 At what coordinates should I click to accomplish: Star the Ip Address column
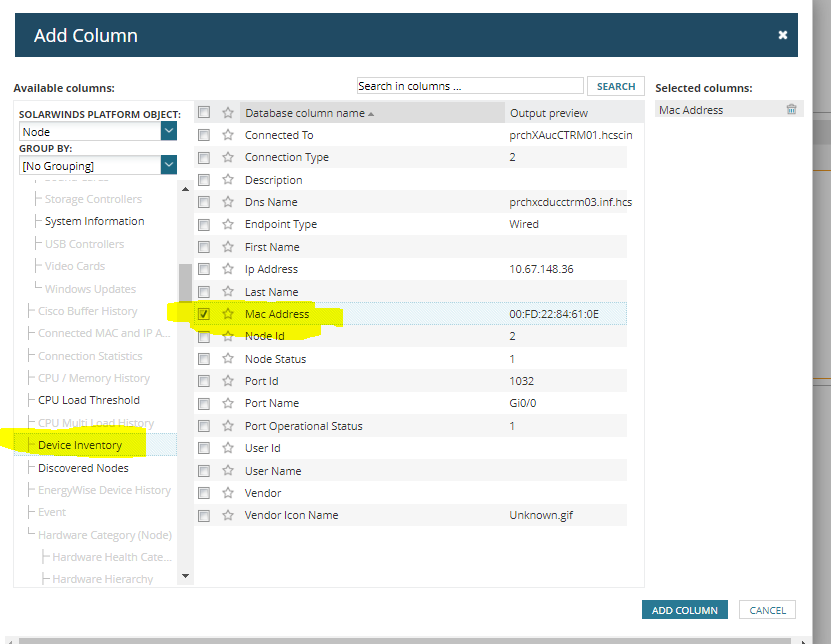228,269
